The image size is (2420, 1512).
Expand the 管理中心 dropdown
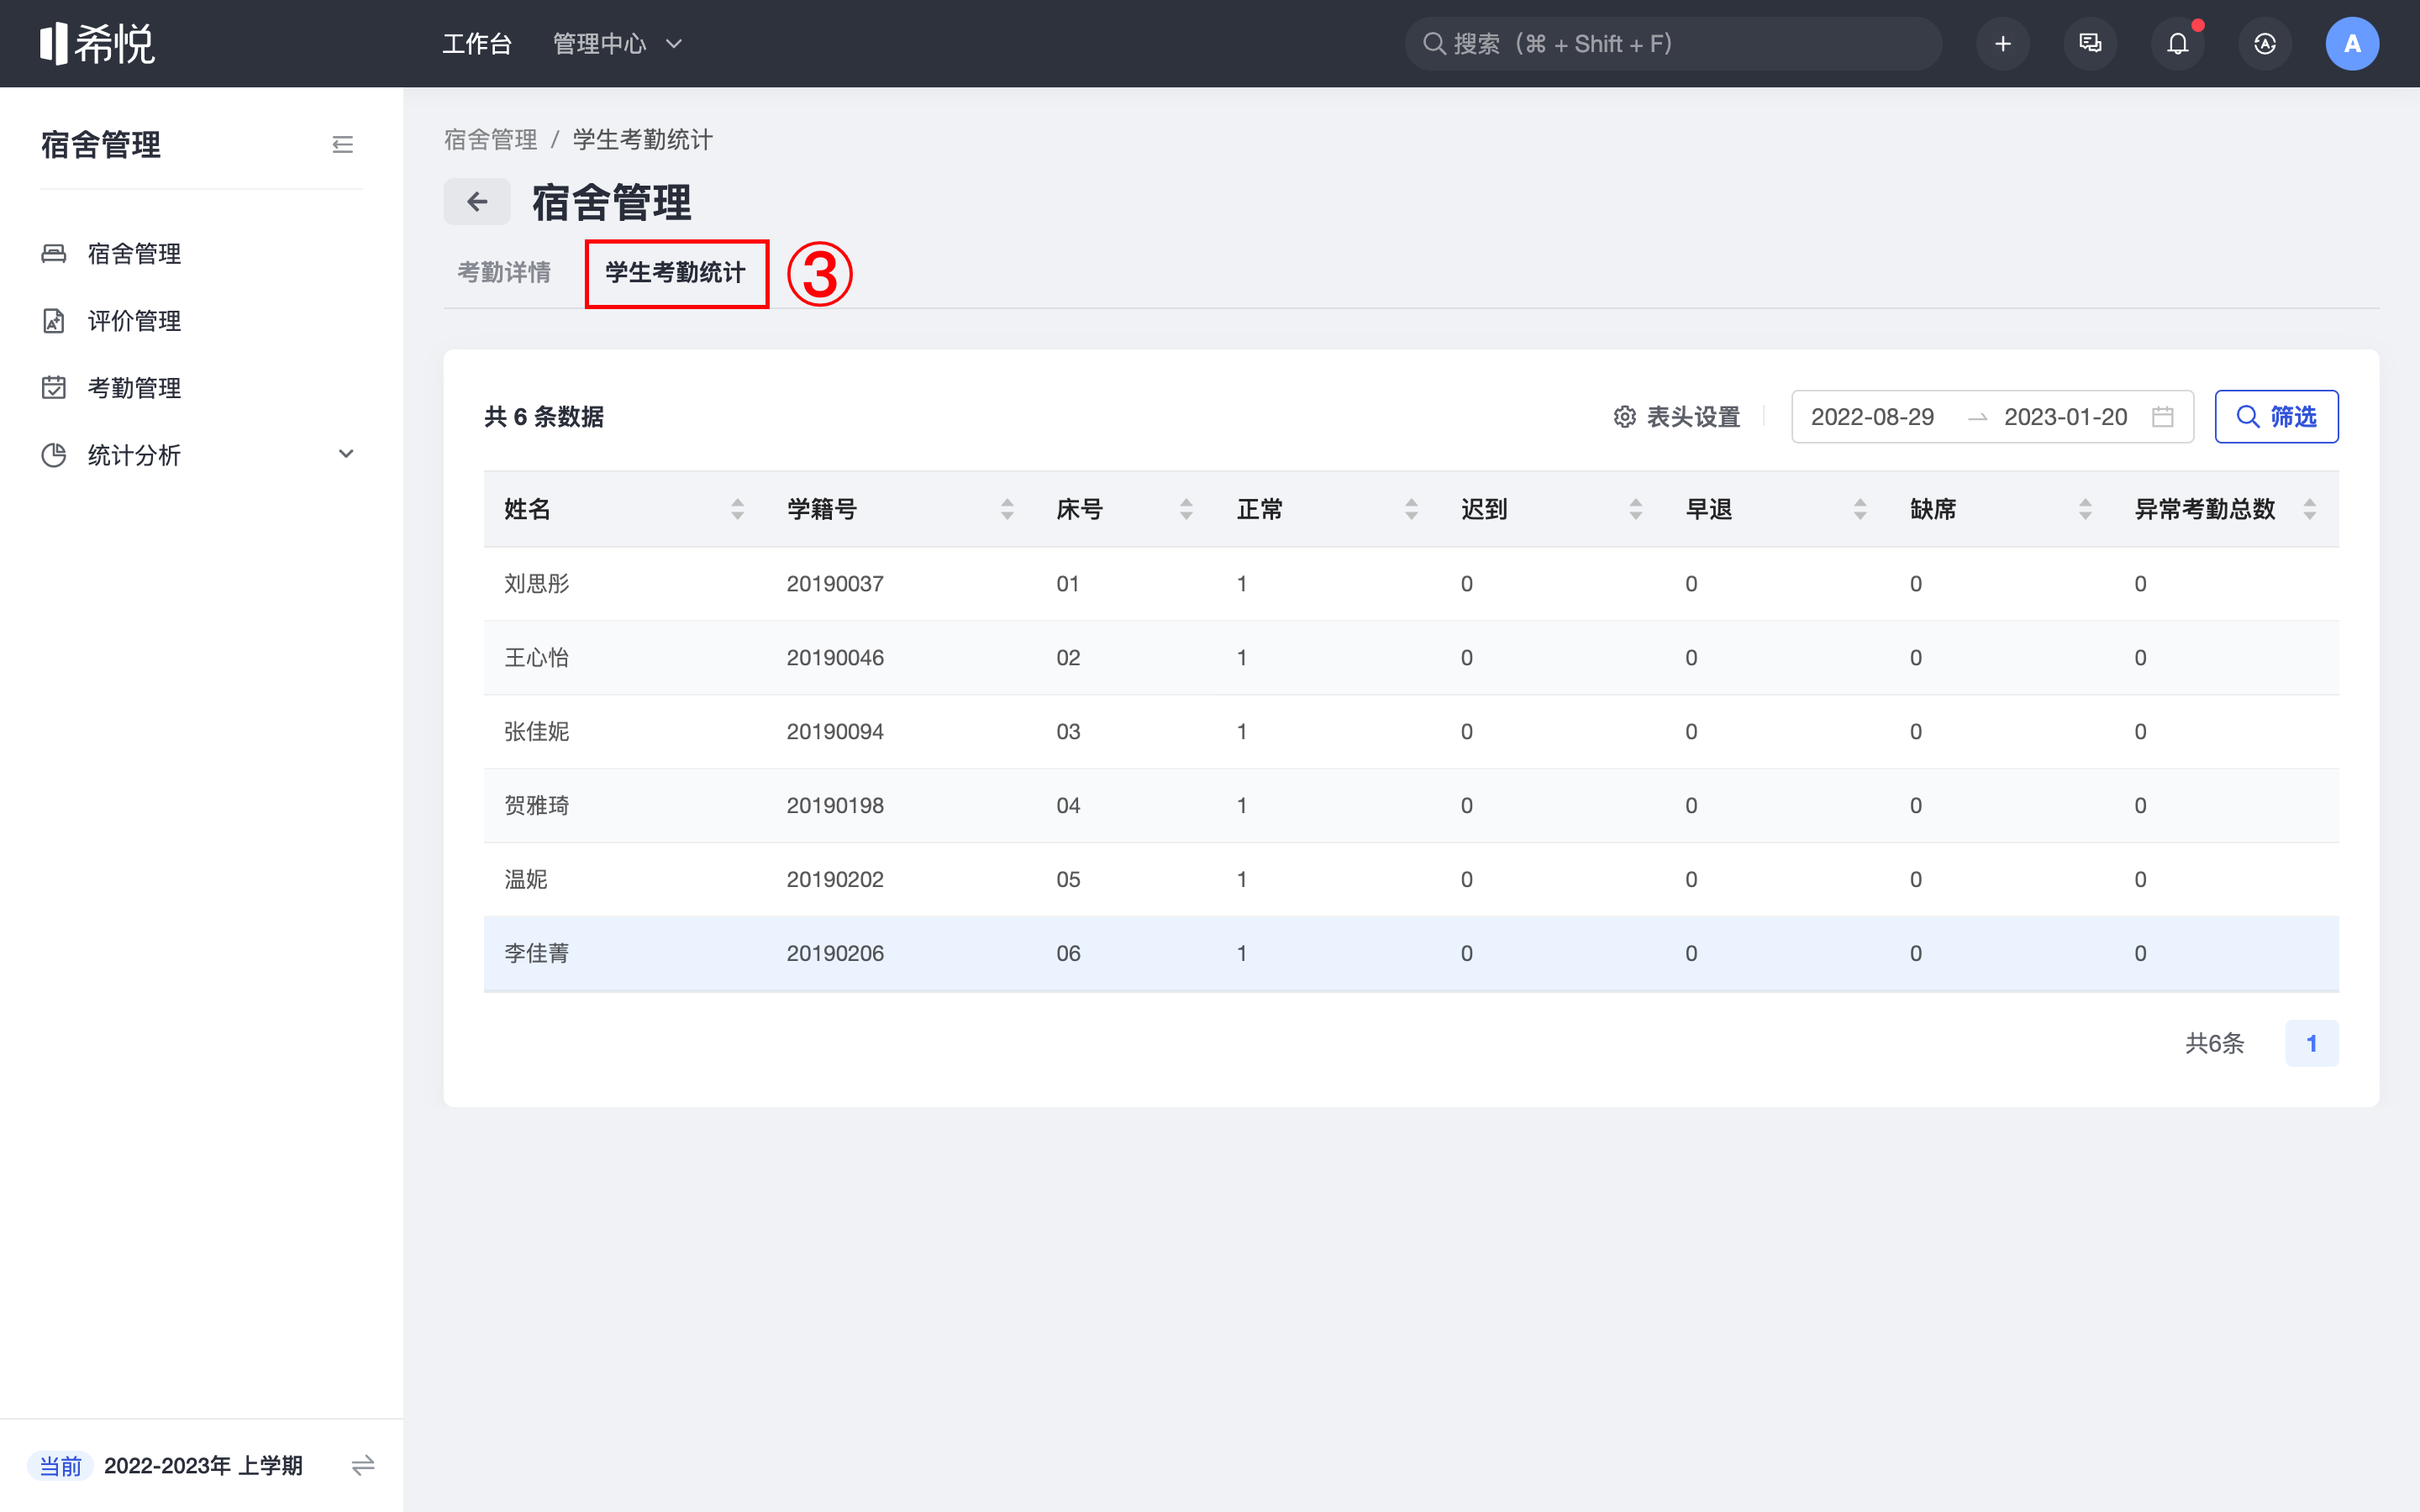(617, 44)
